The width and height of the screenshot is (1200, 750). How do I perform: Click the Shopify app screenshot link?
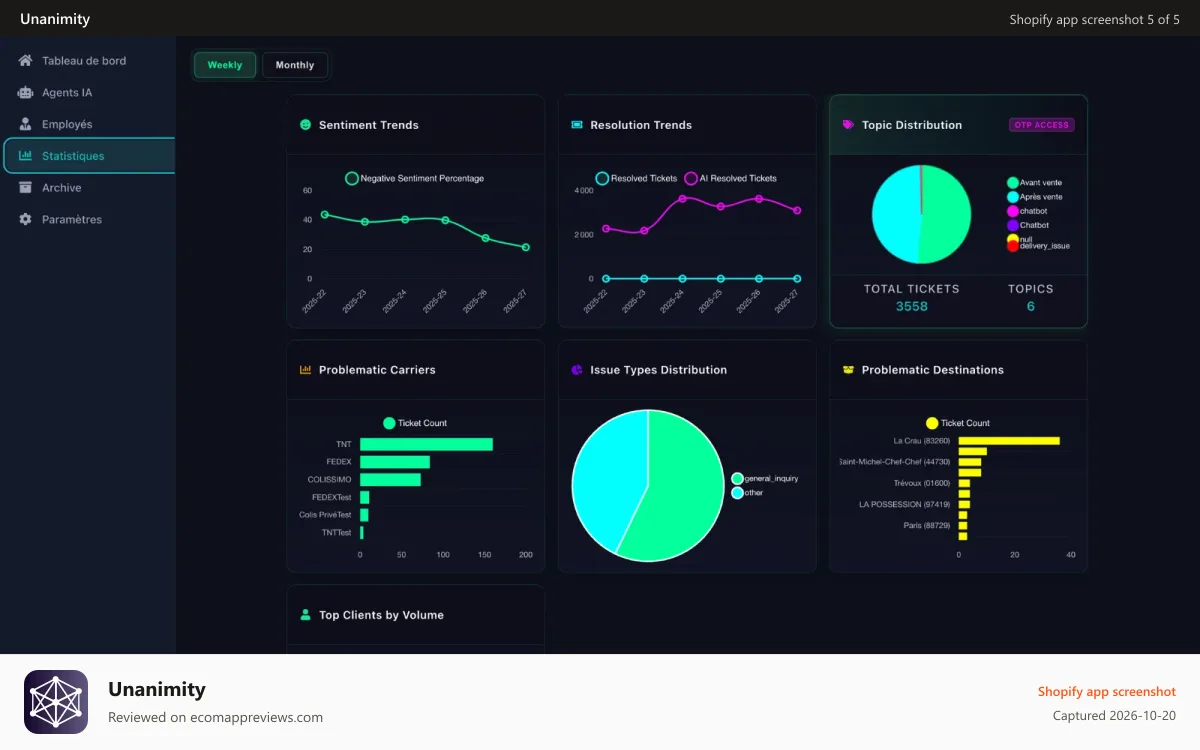1107,692
